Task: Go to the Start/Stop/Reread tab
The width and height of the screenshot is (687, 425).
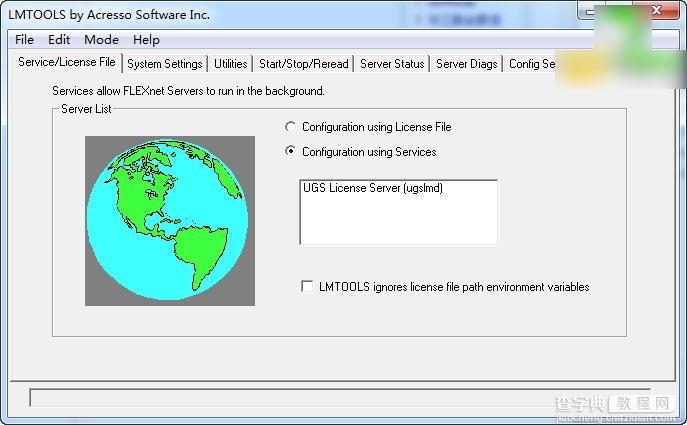Action: pos(304,64)
